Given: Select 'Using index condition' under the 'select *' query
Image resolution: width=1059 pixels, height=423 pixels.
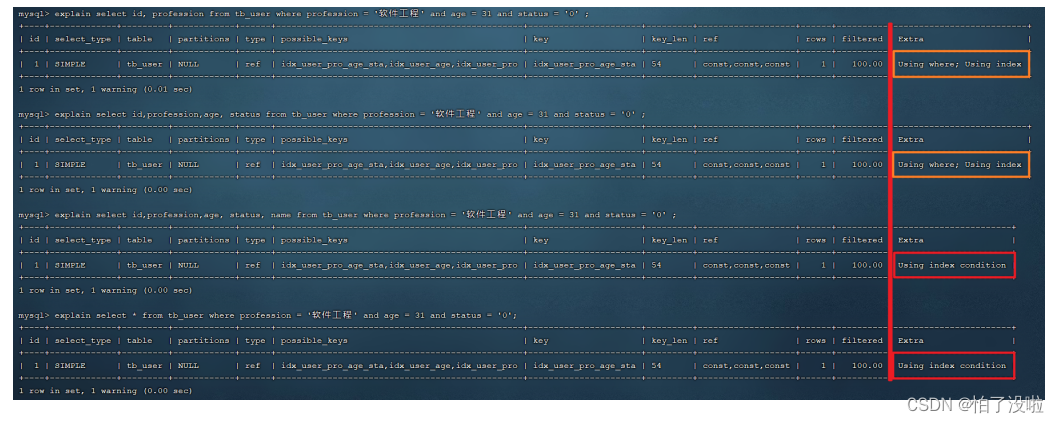Looking at the screenshot, I should pos(952,366).
